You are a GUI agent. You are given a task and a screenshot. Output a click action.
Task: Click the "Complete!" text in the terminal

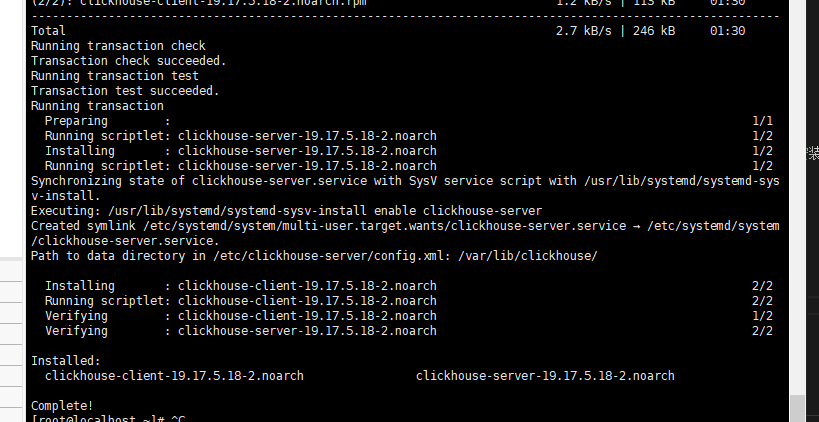(62, 406)
